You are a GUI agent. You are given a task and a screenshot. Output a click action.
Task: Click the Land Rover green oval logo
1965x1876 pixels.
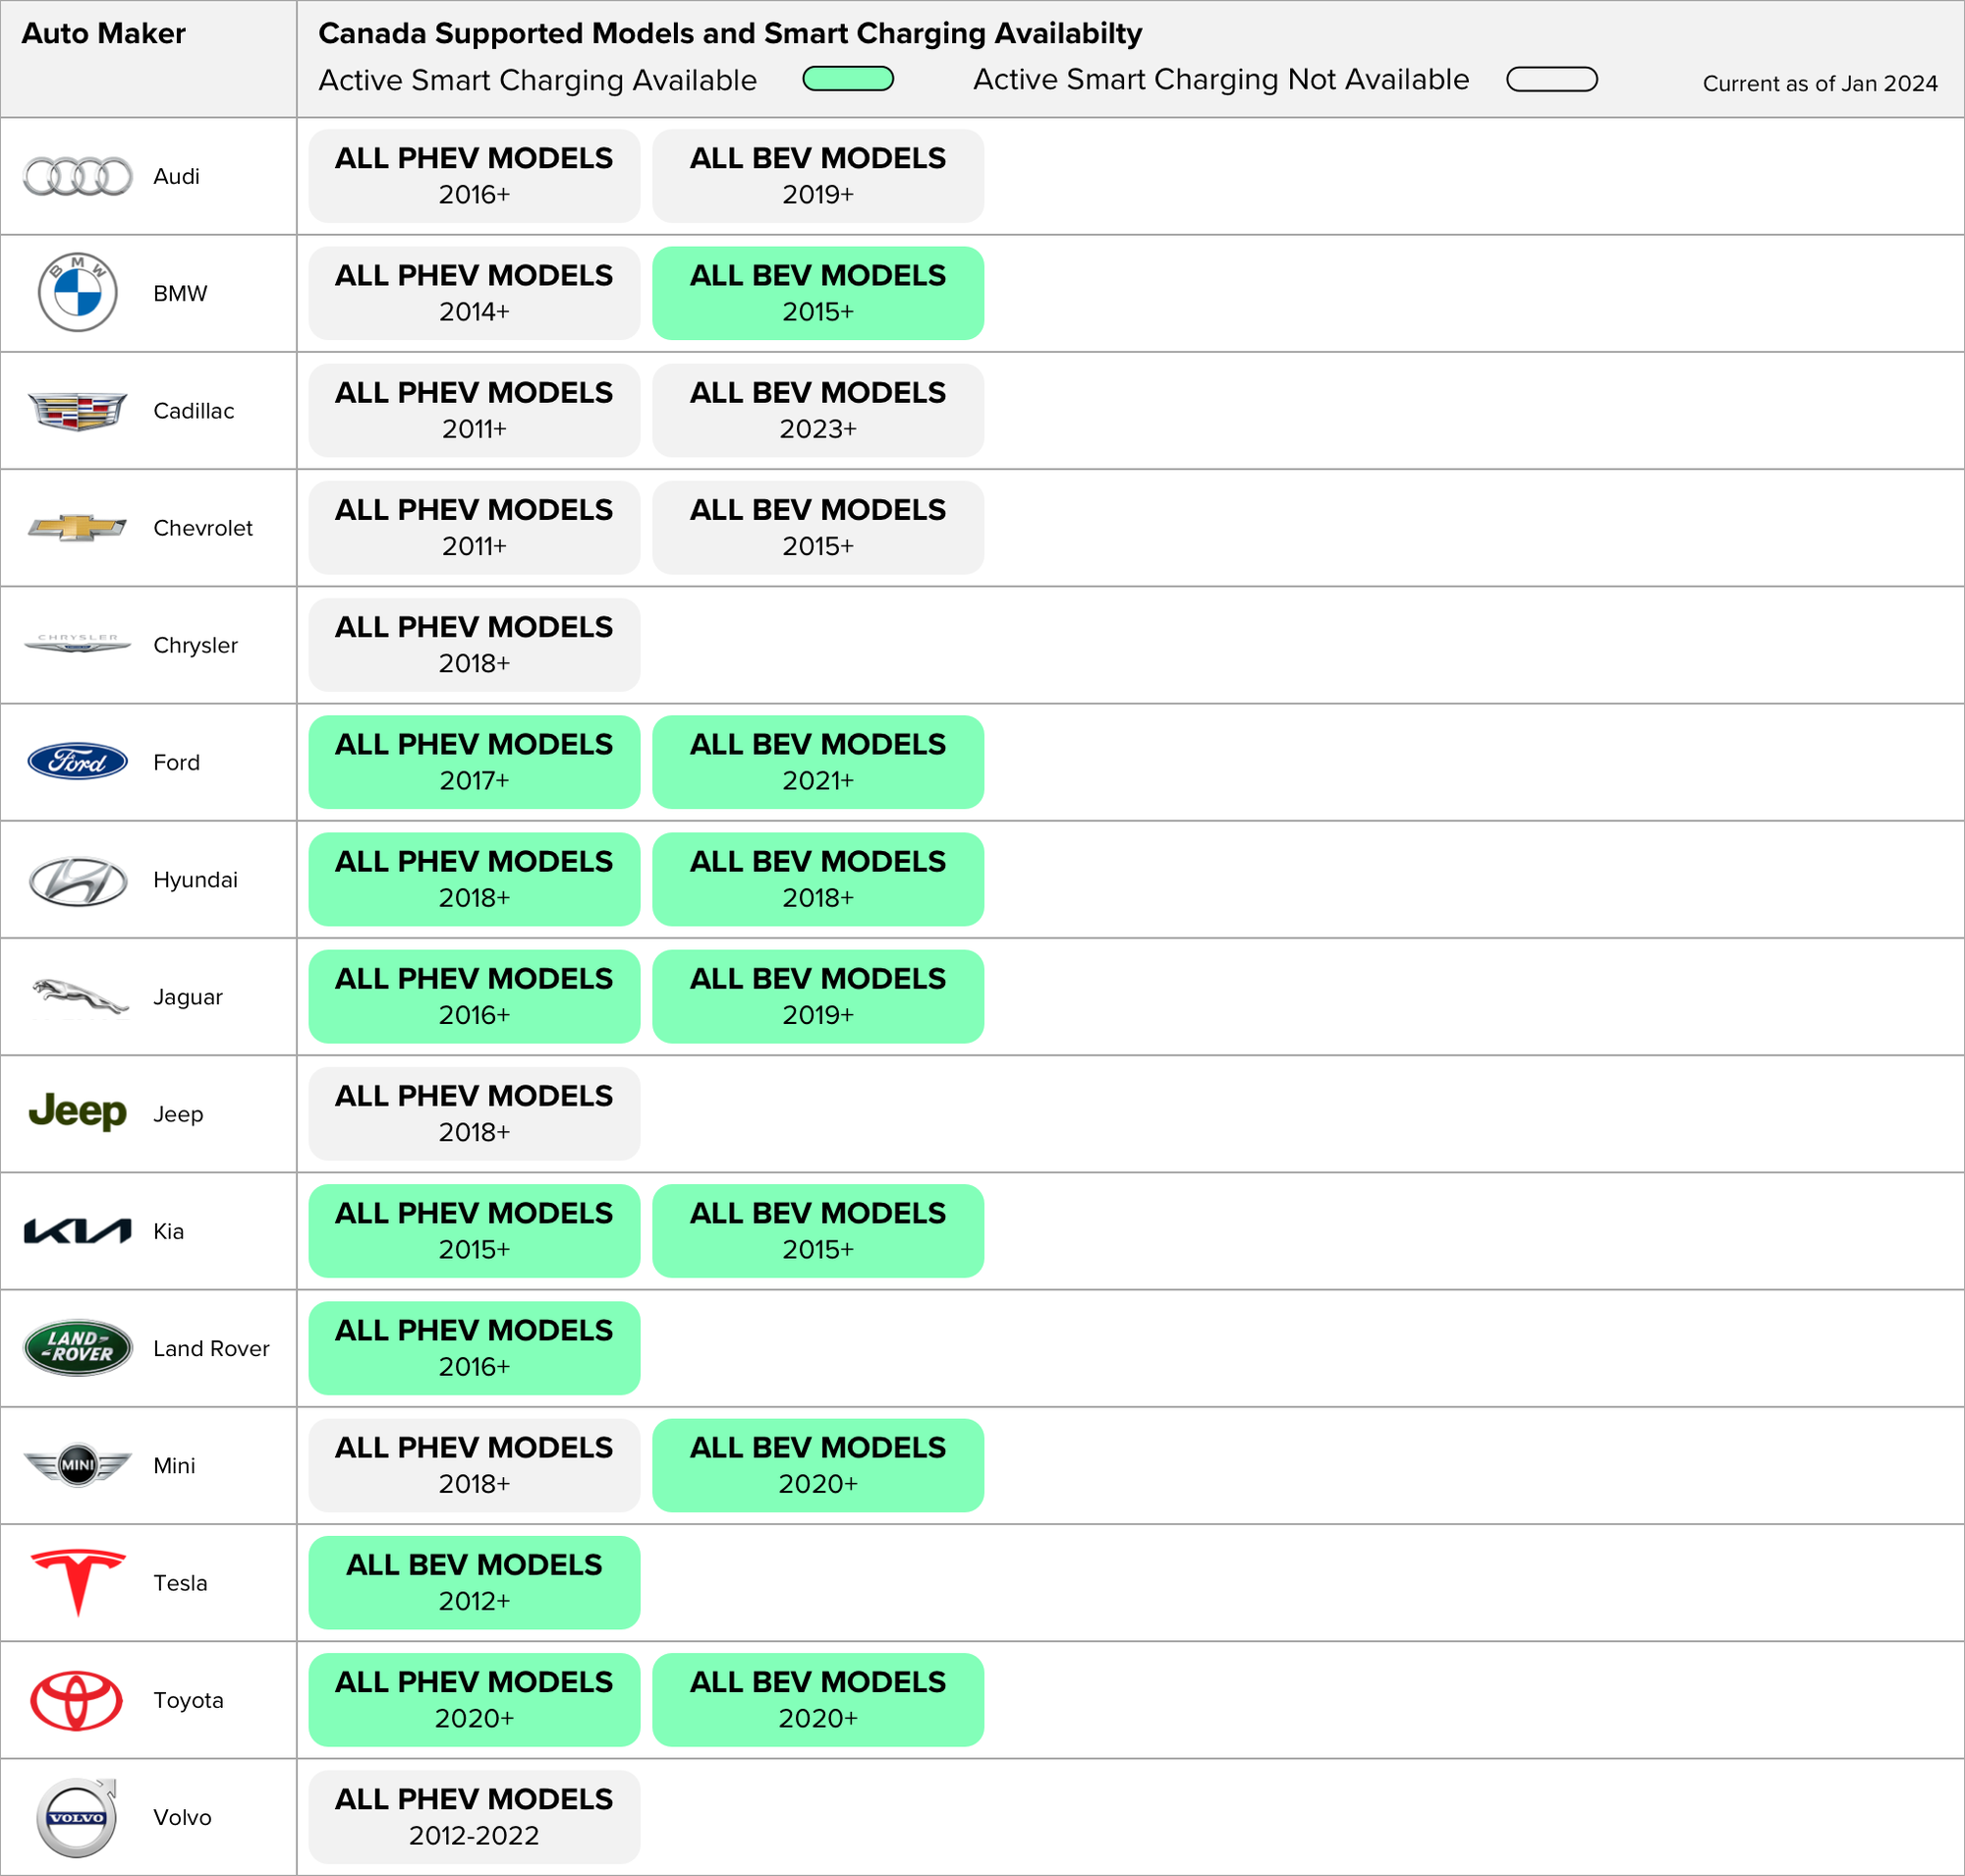(x=77, y=1348)
